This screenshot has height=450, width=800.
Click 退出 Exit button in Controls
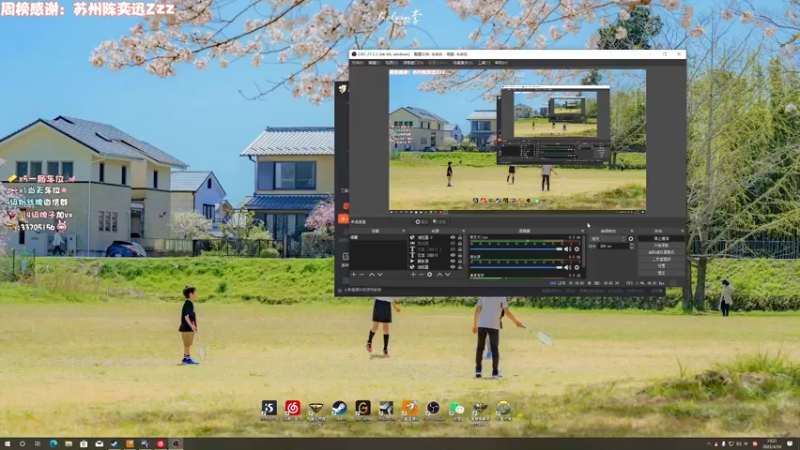point(661,272)
